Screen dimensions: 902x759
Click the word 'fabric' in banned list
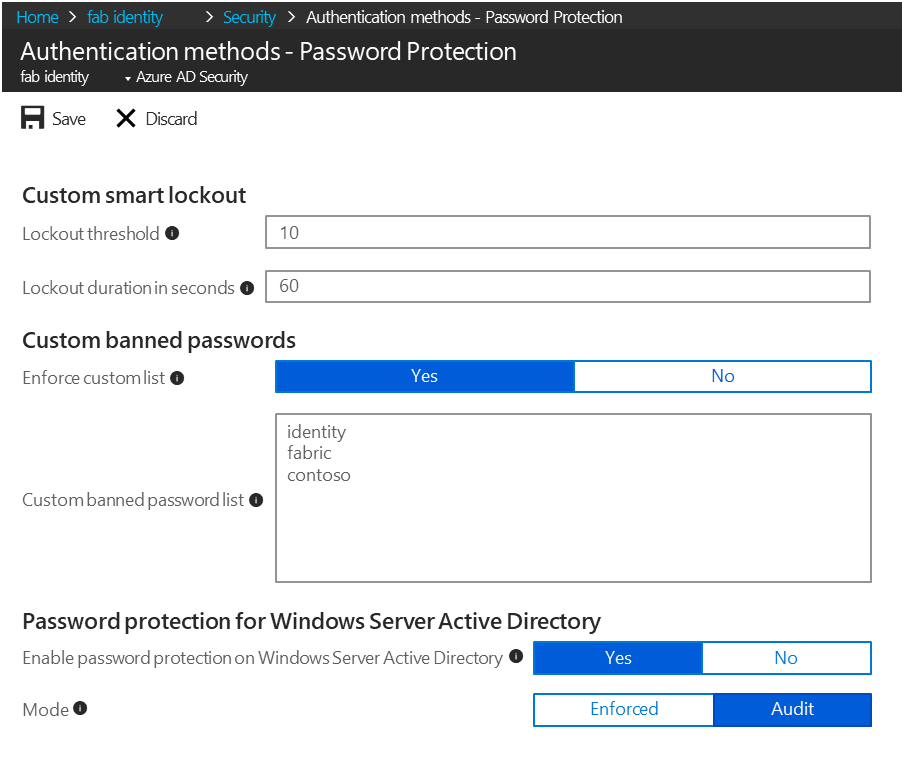(309, 453)
